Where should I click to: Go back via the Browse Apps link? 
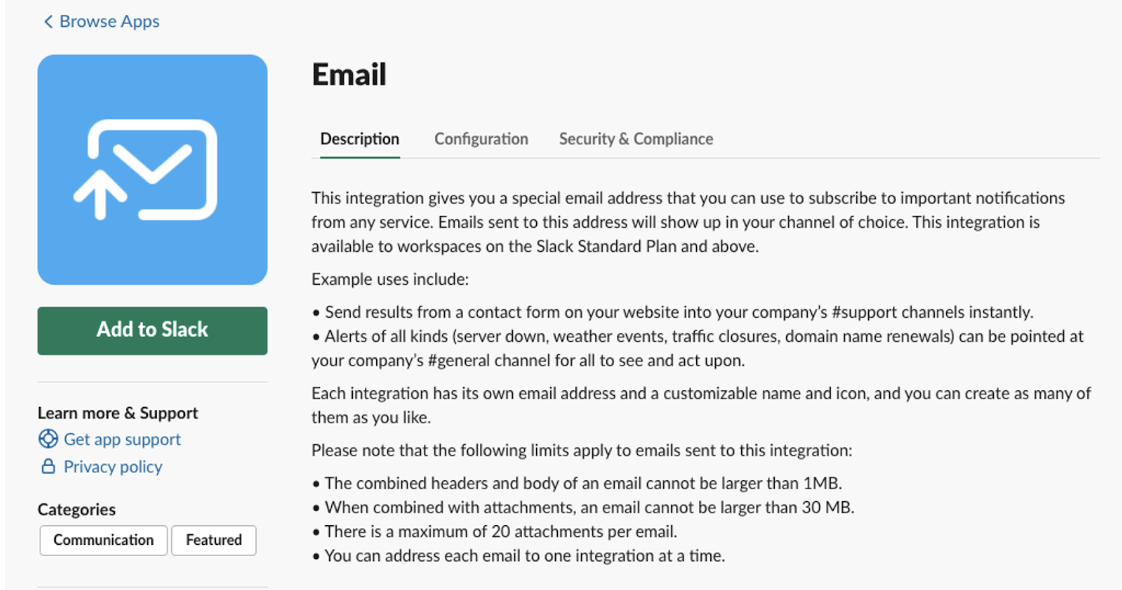(109, 22)
